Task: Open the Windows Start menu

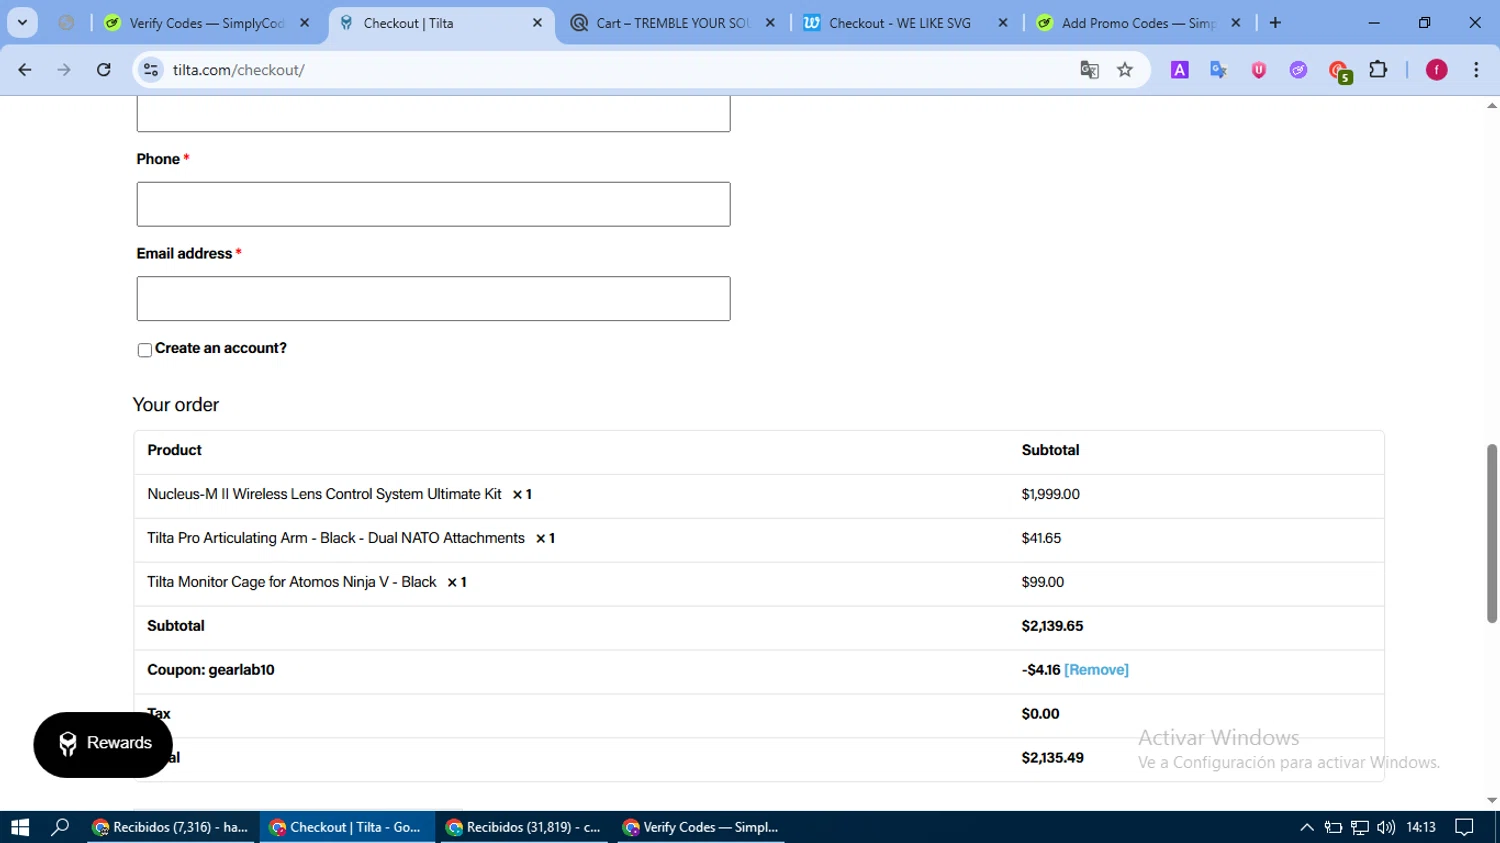Action: 20,827
